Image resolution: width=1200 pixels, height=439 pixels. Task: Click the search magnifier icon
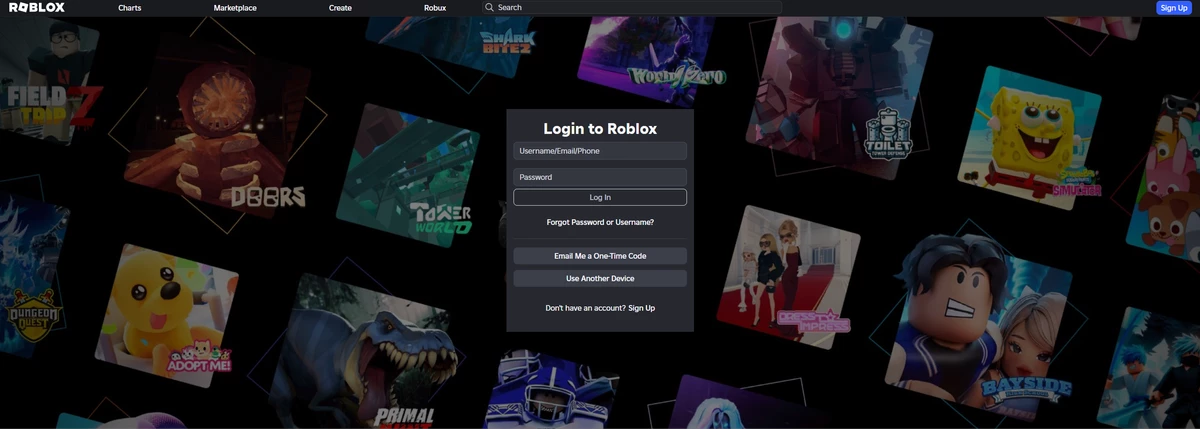[x=490, y=7]
